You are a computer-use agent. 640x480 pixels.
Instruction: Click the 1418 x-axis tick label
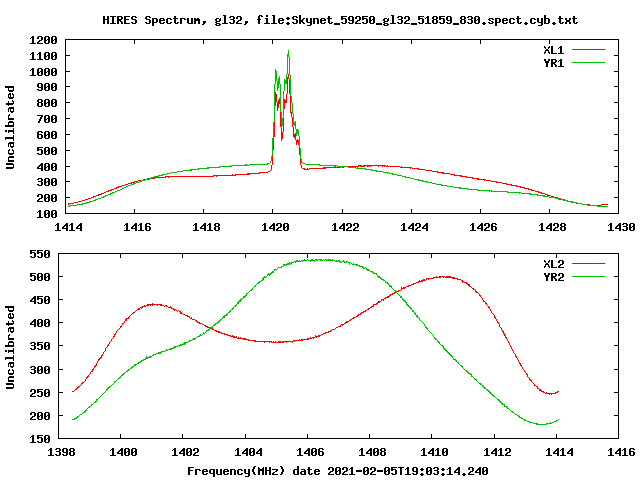coord(206,227)
